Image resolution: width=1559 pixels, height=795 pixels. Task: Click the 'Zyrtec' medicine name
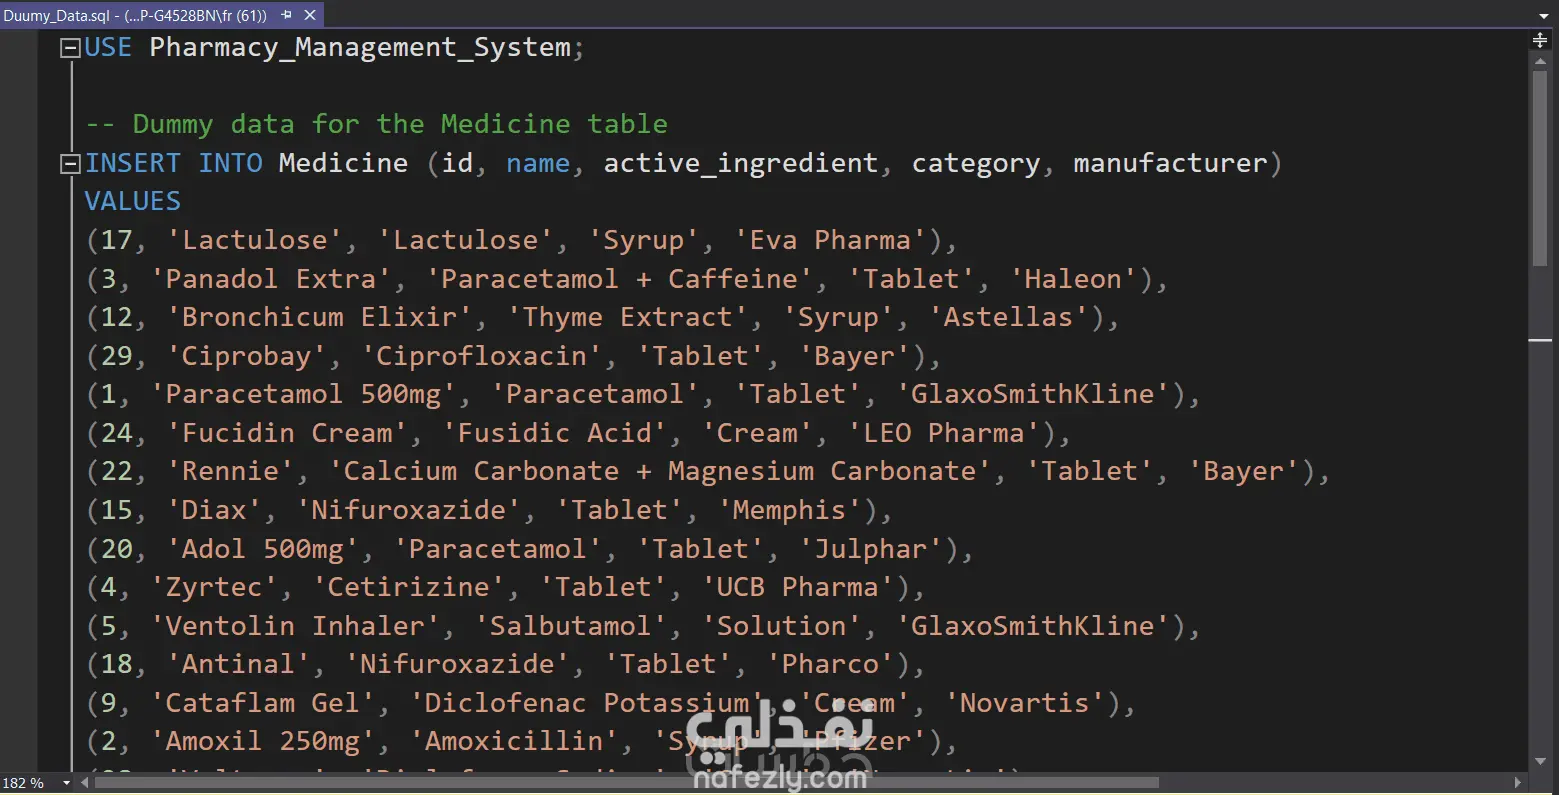(214, 588)
